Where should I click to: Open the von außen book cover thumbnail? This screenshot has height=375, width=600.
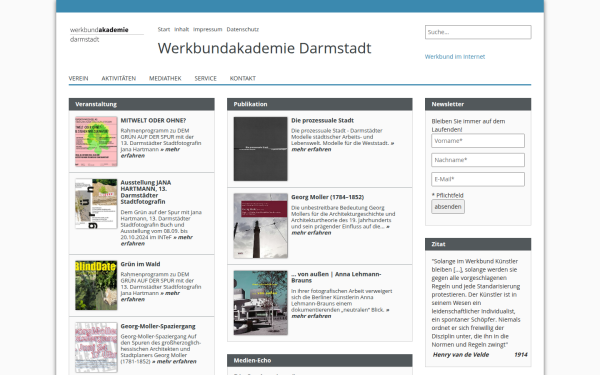[x=261, y=303]
